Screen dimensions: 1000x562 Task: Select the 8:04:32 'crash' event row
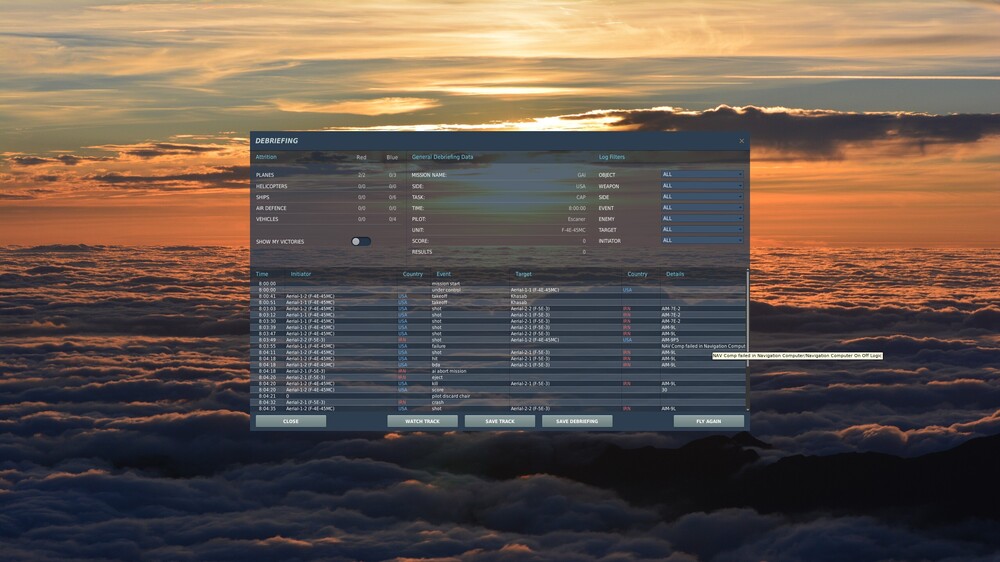[500, 403]
